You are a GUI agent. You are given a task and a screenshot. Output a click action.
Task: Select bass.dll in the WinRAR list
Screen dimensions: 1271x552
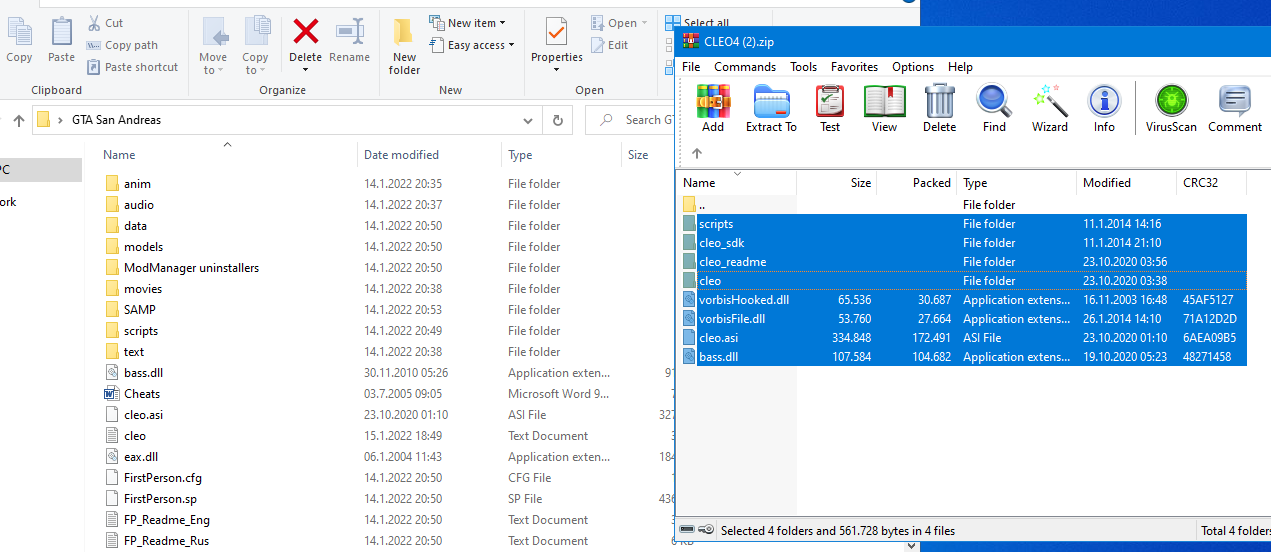[x=963, y=357]
